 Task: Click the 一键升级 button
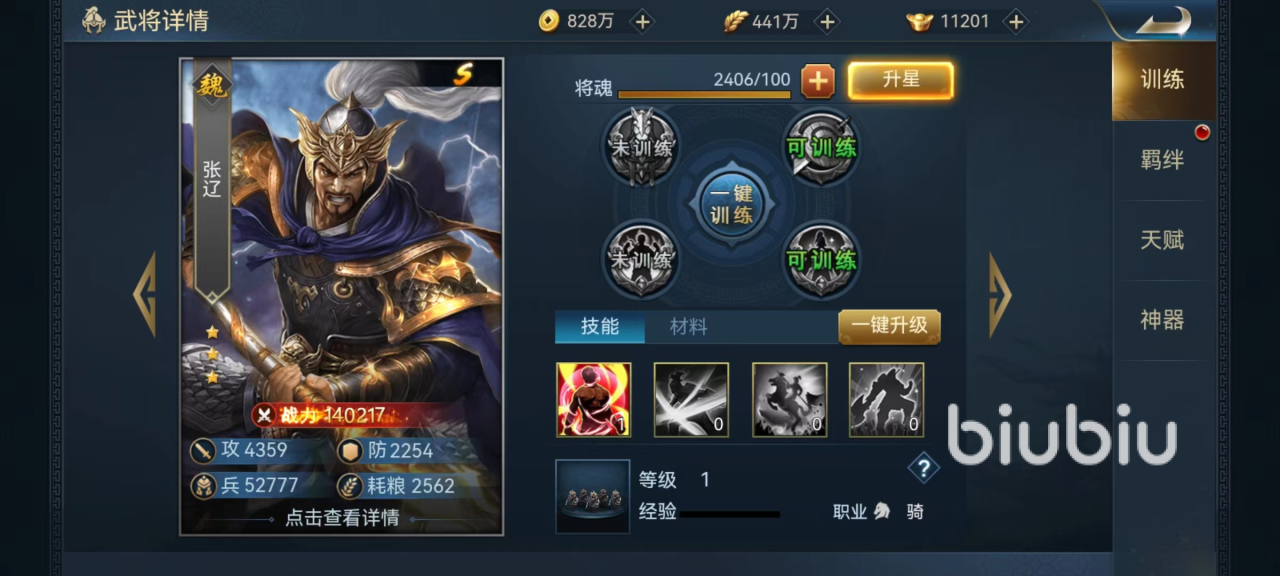(889, 326)
